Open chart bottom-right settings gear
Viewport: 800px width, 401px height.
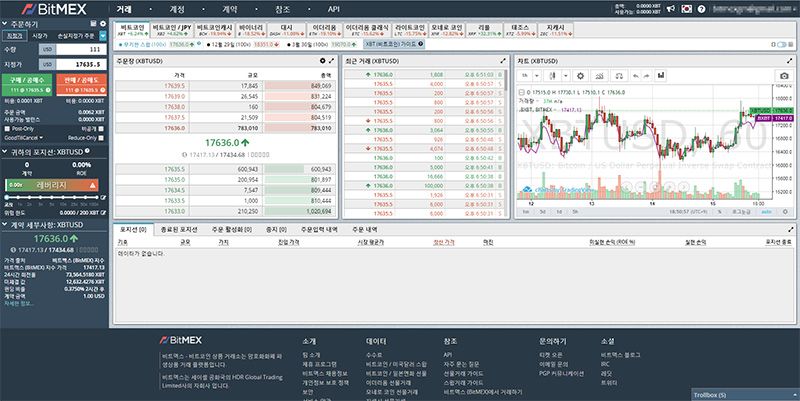tap(785, 211)
